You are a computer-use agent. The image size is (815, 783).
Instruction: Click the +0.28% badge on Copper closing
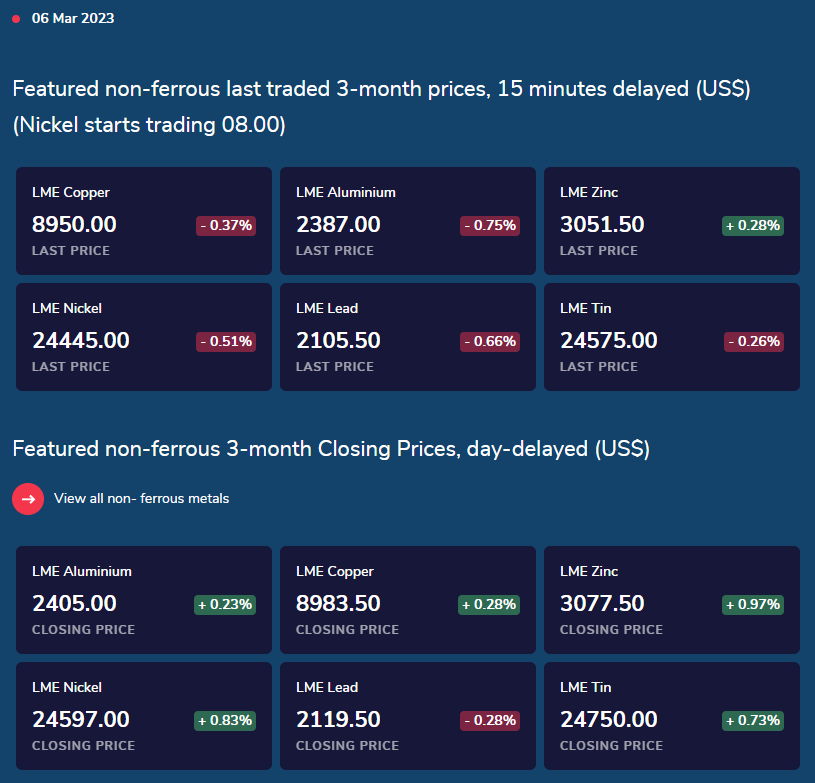[489, 605]
